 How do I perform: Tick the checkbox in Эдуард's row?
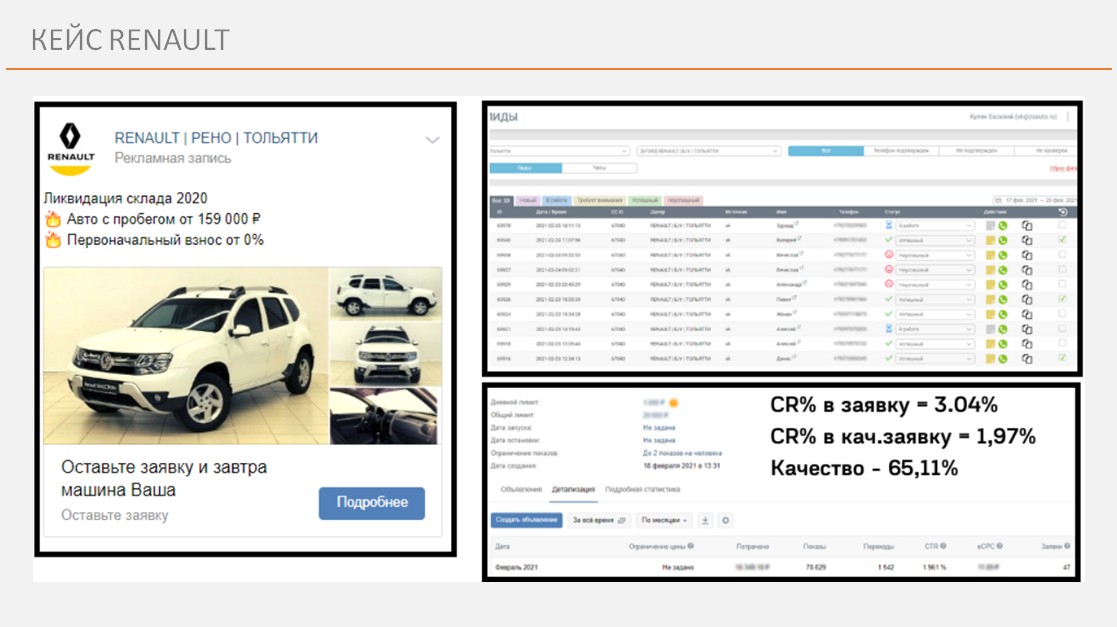(x=1062, y=224)
